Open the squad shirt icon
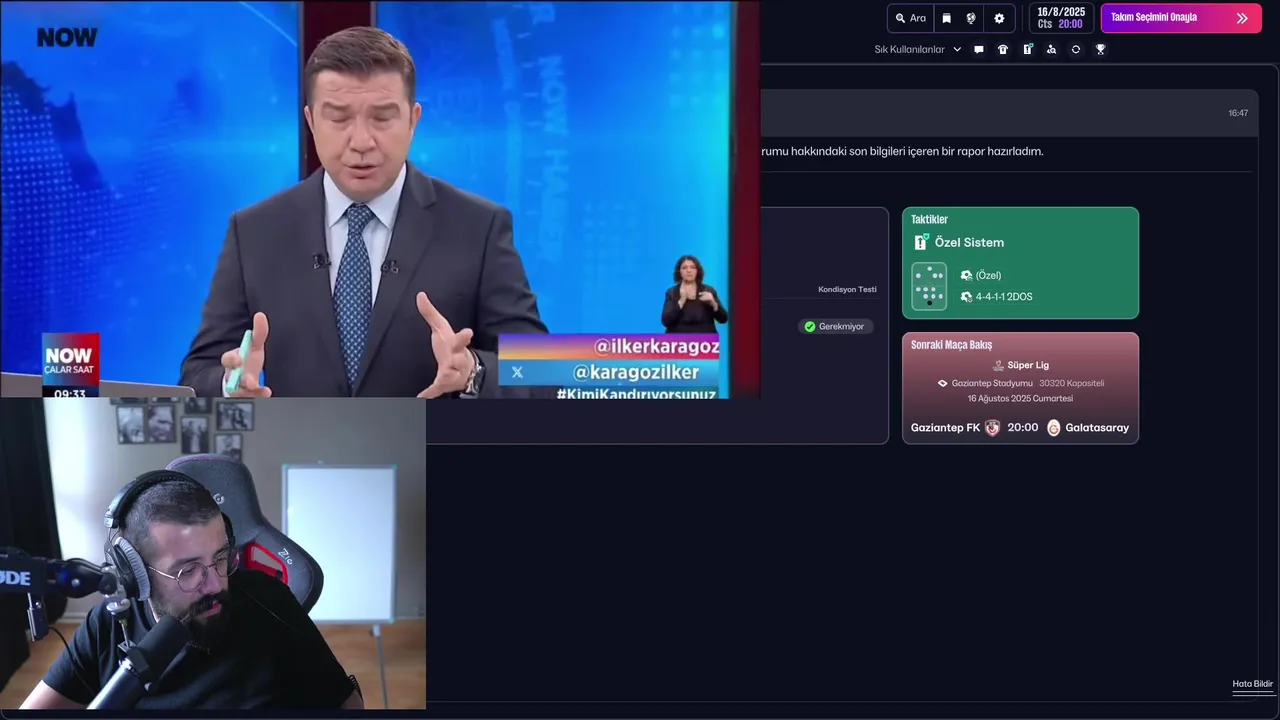Screen dimensions: 1280x720 [x=1003, y=49]
